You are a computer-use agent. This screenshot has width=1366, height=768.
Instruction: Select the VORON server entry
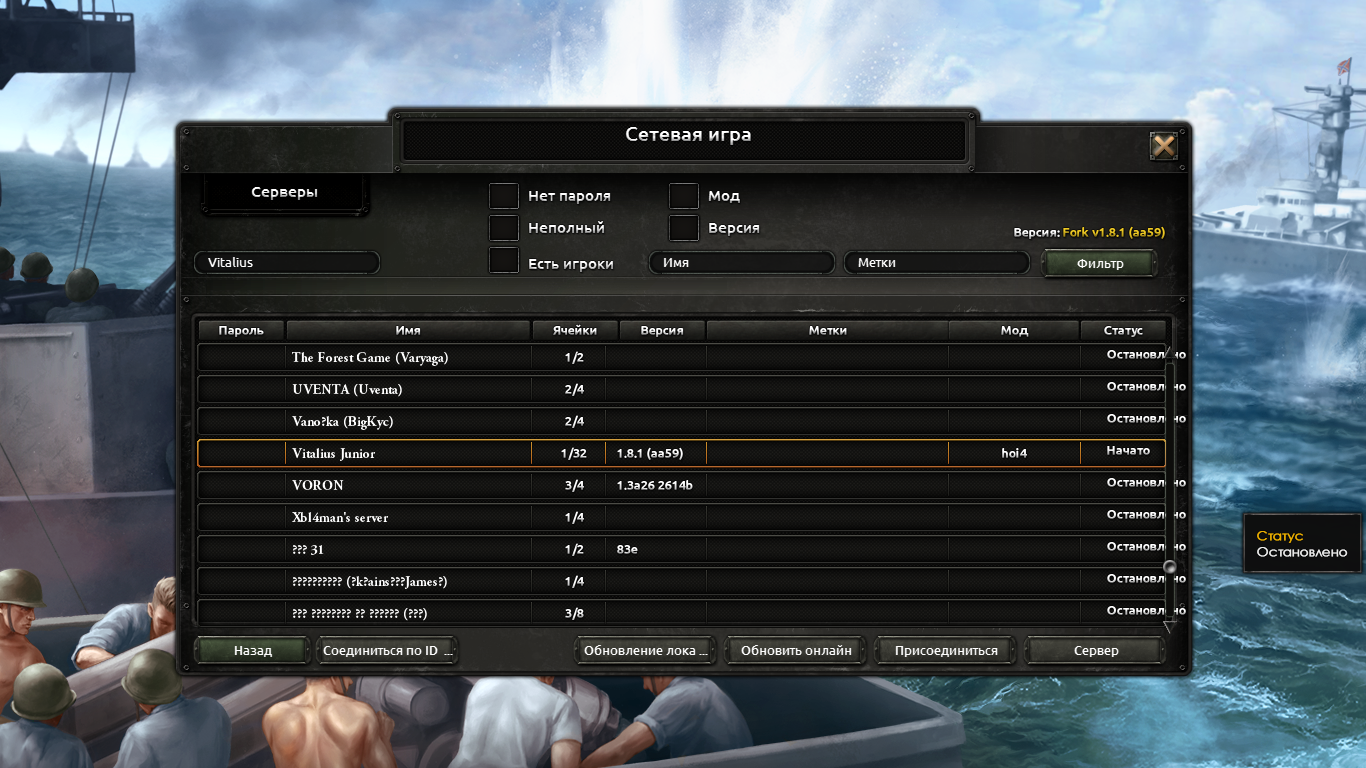[681, 485]
